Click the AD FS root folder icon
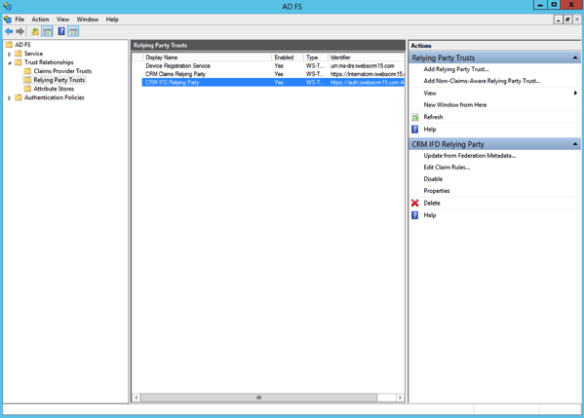Screen dimensions: 584x418 click(9, 45)
